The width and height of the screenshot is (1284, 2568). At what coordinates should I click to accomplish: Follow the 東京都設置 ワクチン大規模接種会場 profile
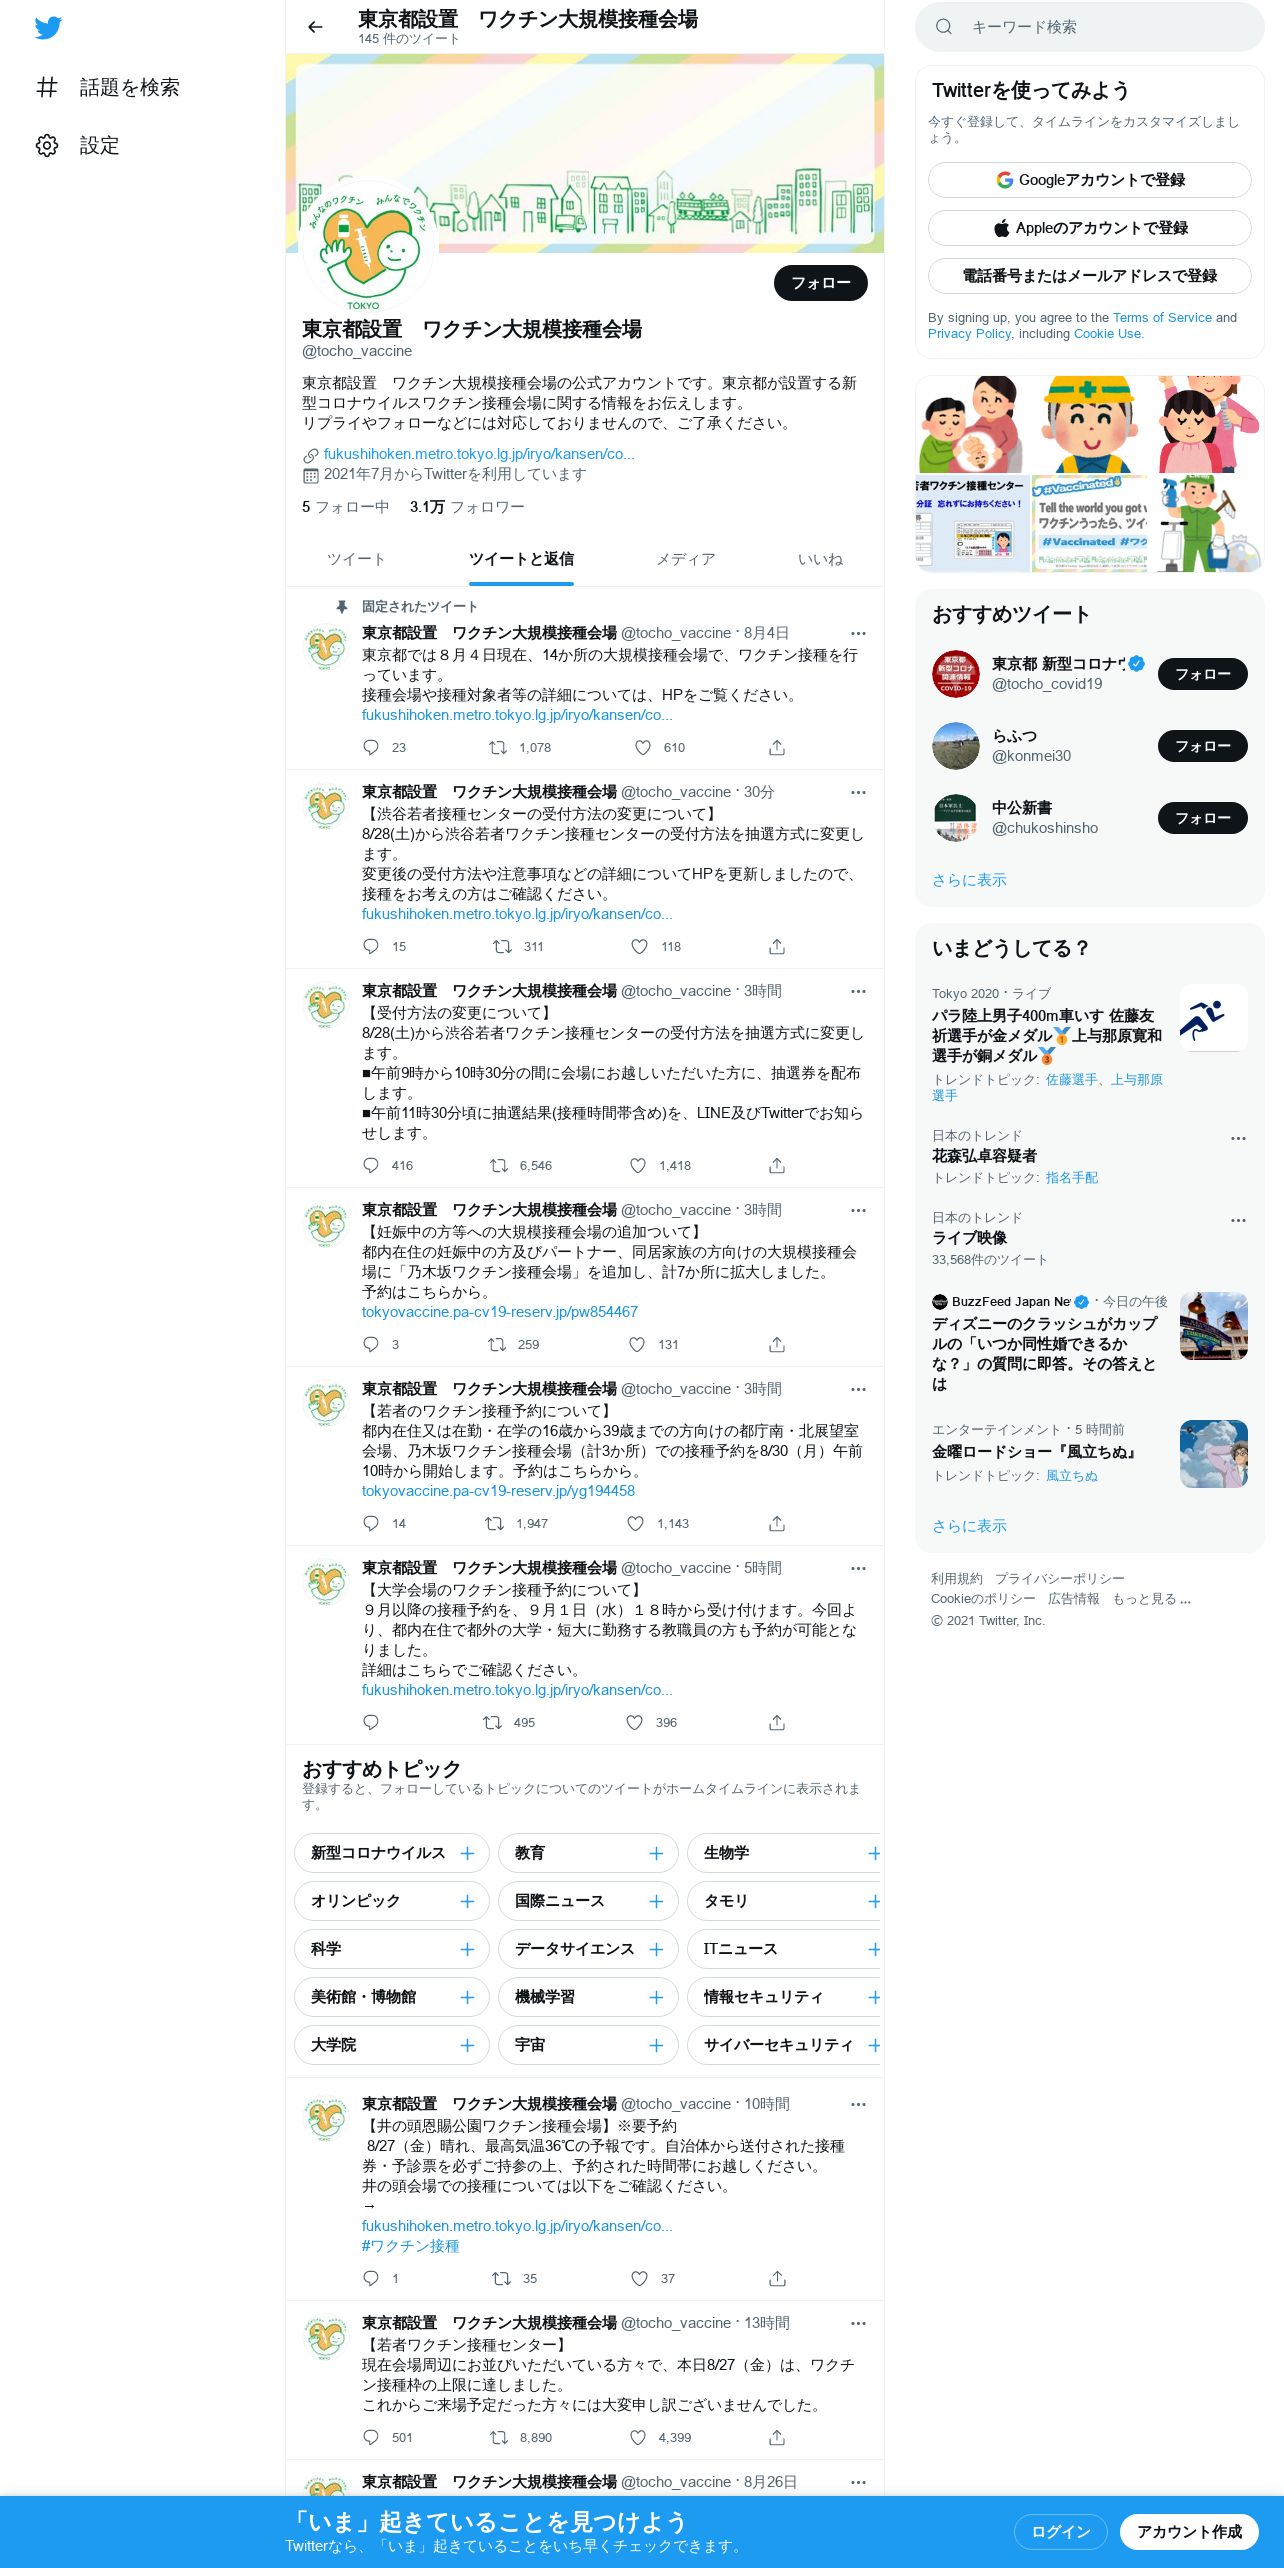(821, 283)
